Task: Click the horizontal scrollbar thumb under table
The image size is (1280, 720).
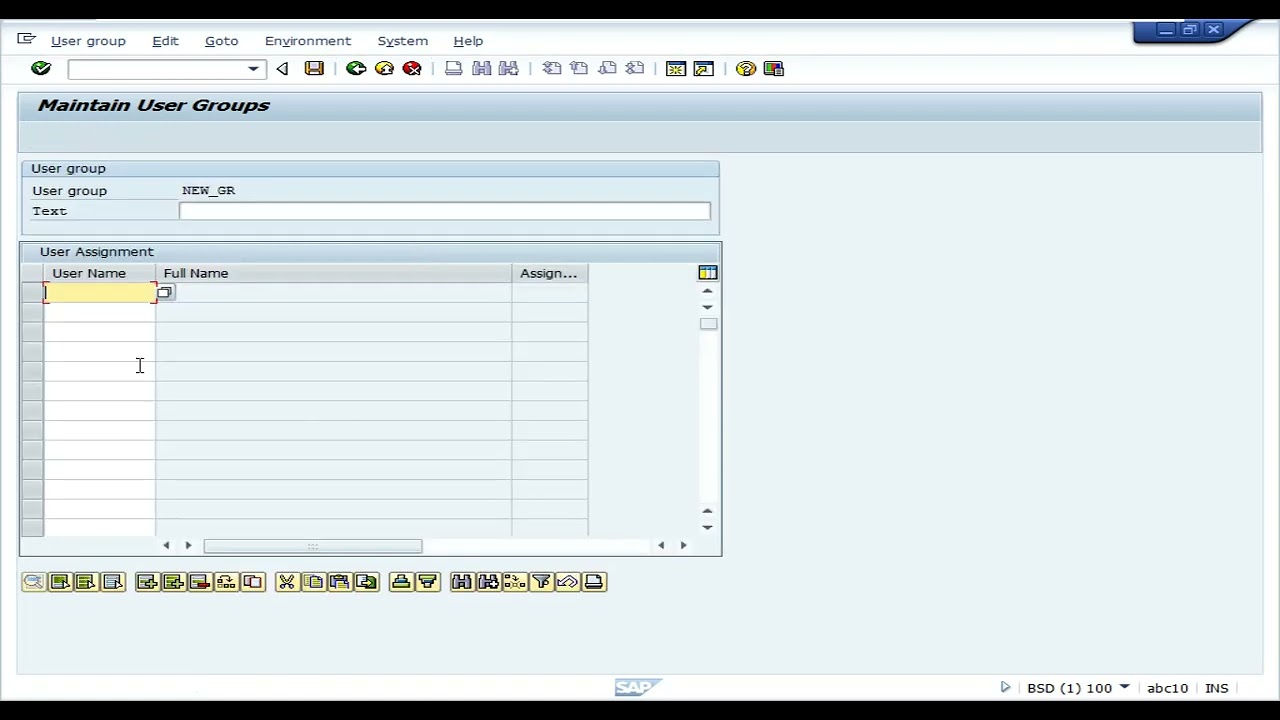Action: pos(312,546)
